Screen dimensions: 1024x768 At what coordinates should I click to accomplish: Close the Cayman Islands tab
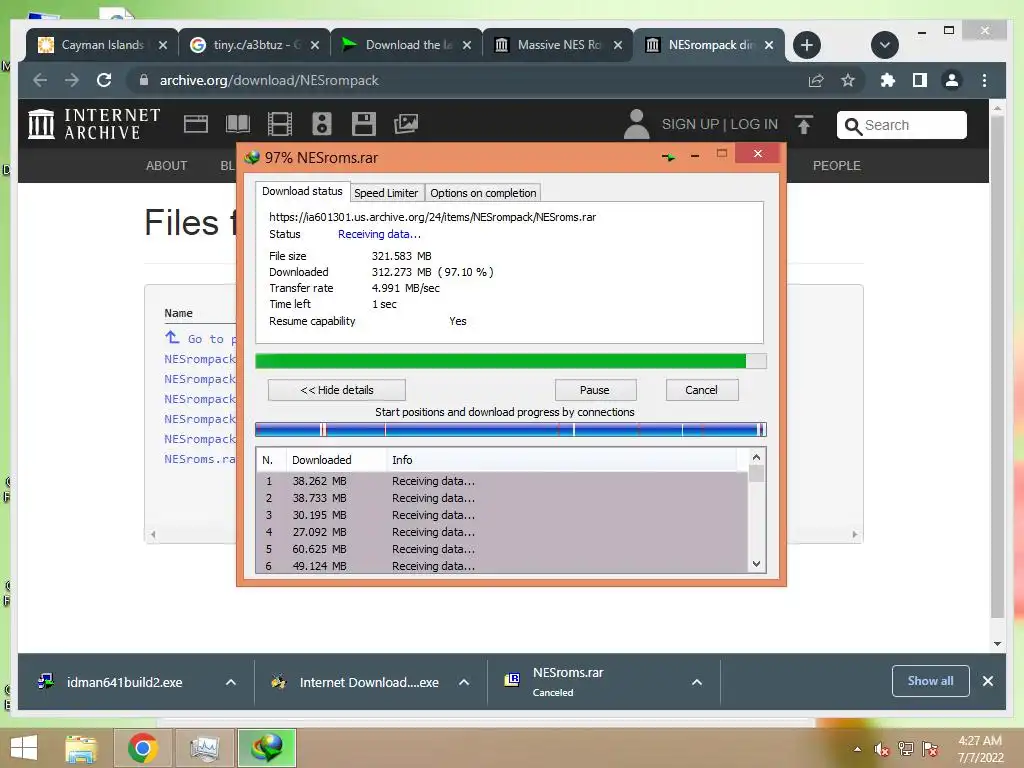[x=163, y=45]
